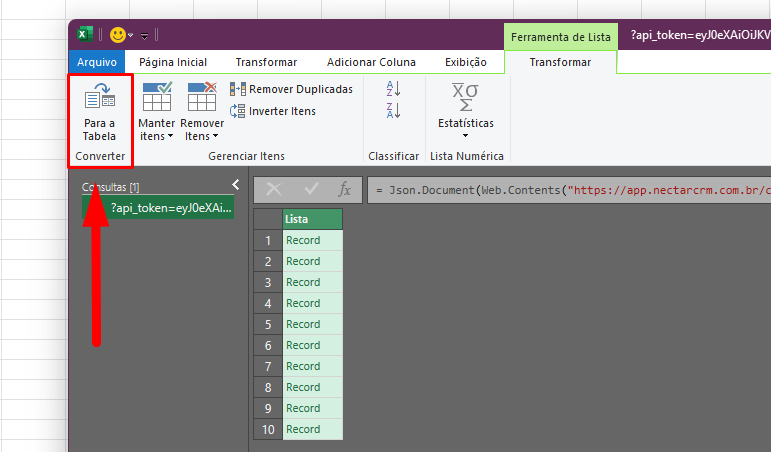Image resolution: width=771 pixels, height=452 pixels.
Task: Sort the list ascending A to Z
Action: (393, 89)
